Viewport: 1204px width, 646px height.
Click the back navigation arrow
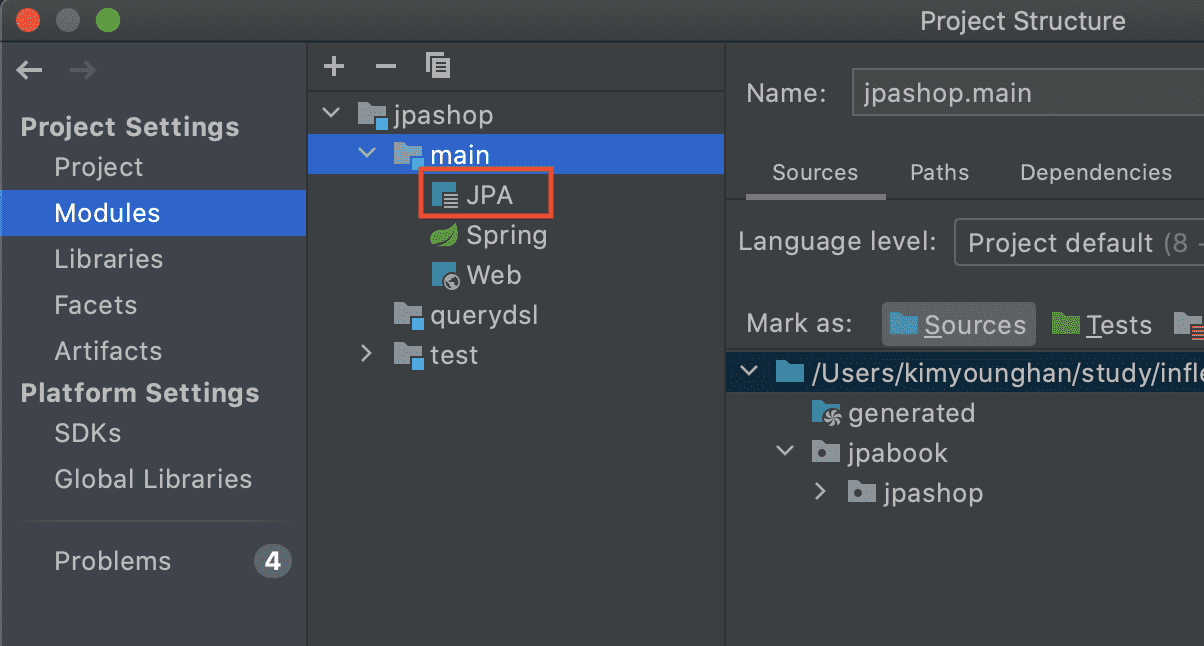[x=29, y=70]
